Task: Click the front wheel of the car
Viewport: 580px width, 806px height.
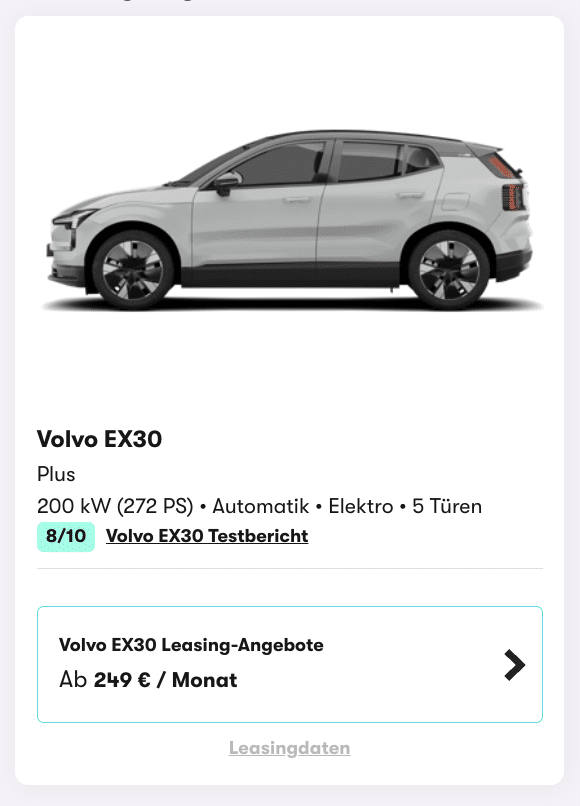Action: coord(133,269)
